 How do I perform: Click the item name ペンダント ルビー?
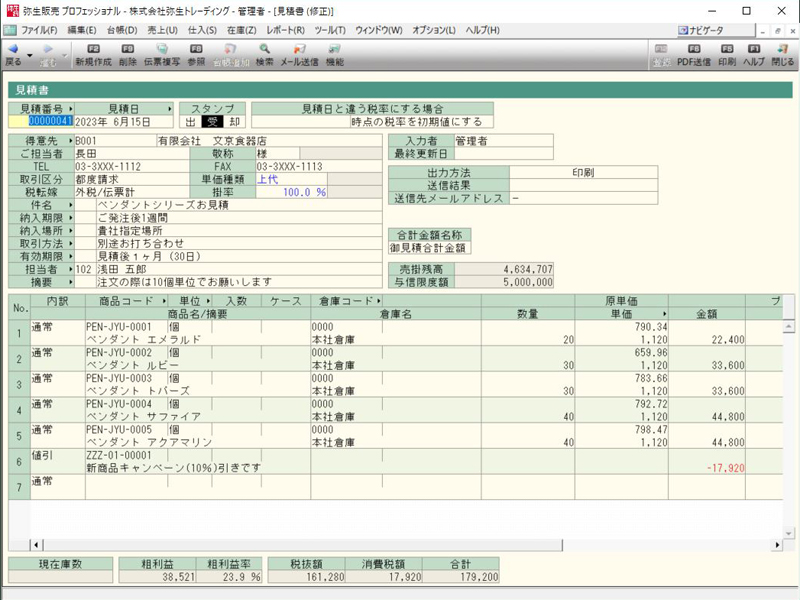coord(132,365)
